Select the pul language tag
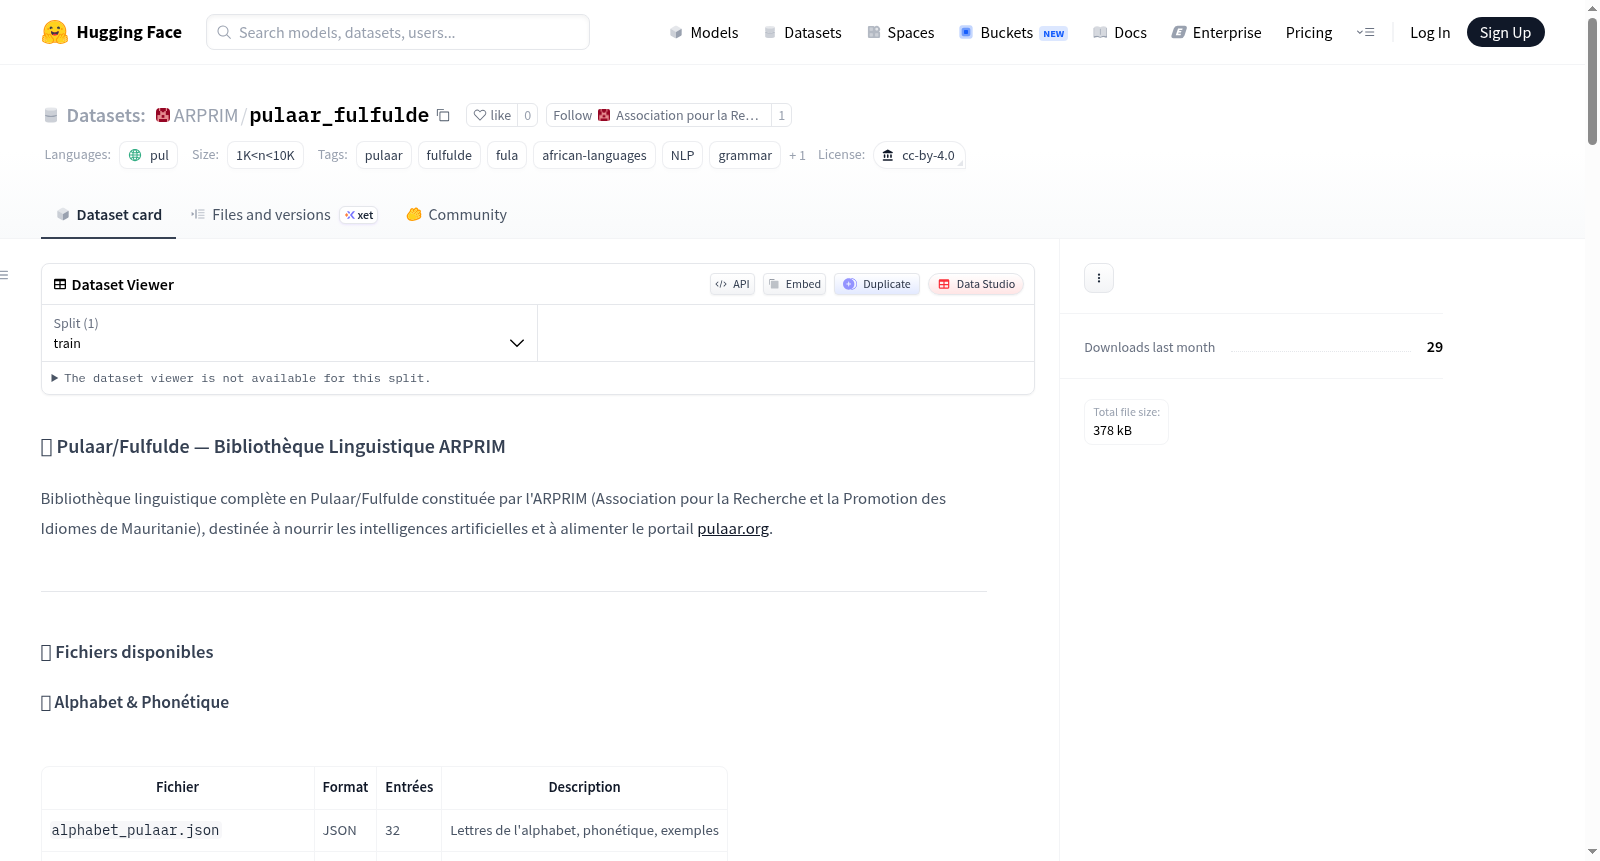This screenshot has width=1600, height=861. coord(149,155)
